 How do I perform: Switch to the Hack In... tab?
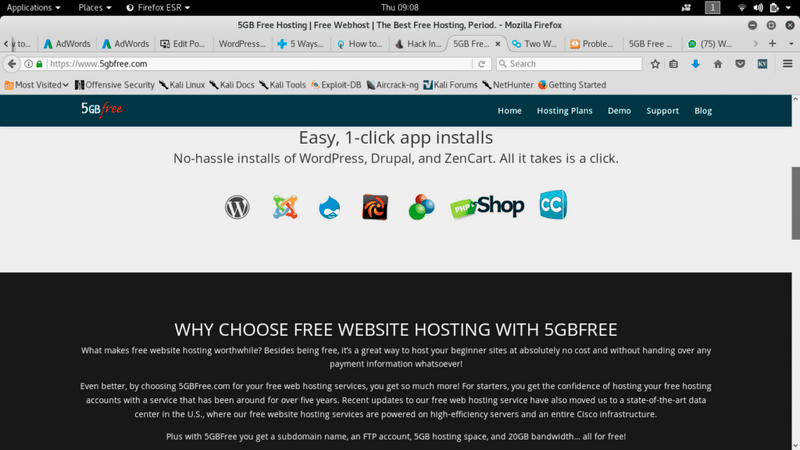click(x=418, y=44)
